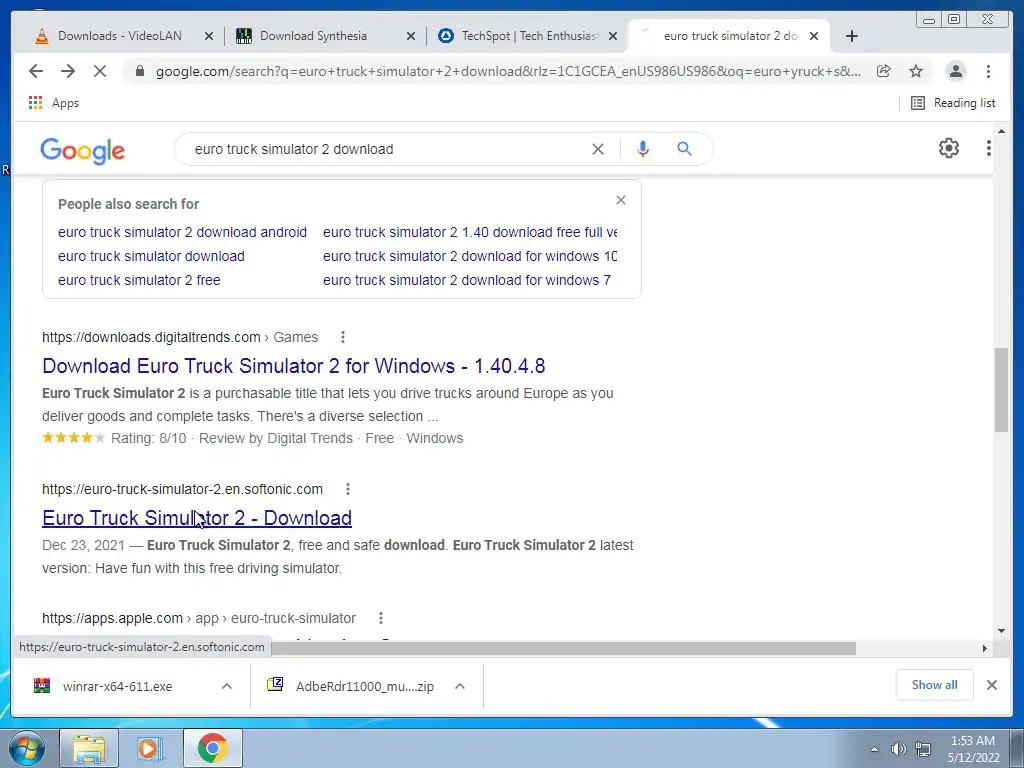Click the scroll down arrow
This screenshot has height=768, width=1024.
(1002, 631)
